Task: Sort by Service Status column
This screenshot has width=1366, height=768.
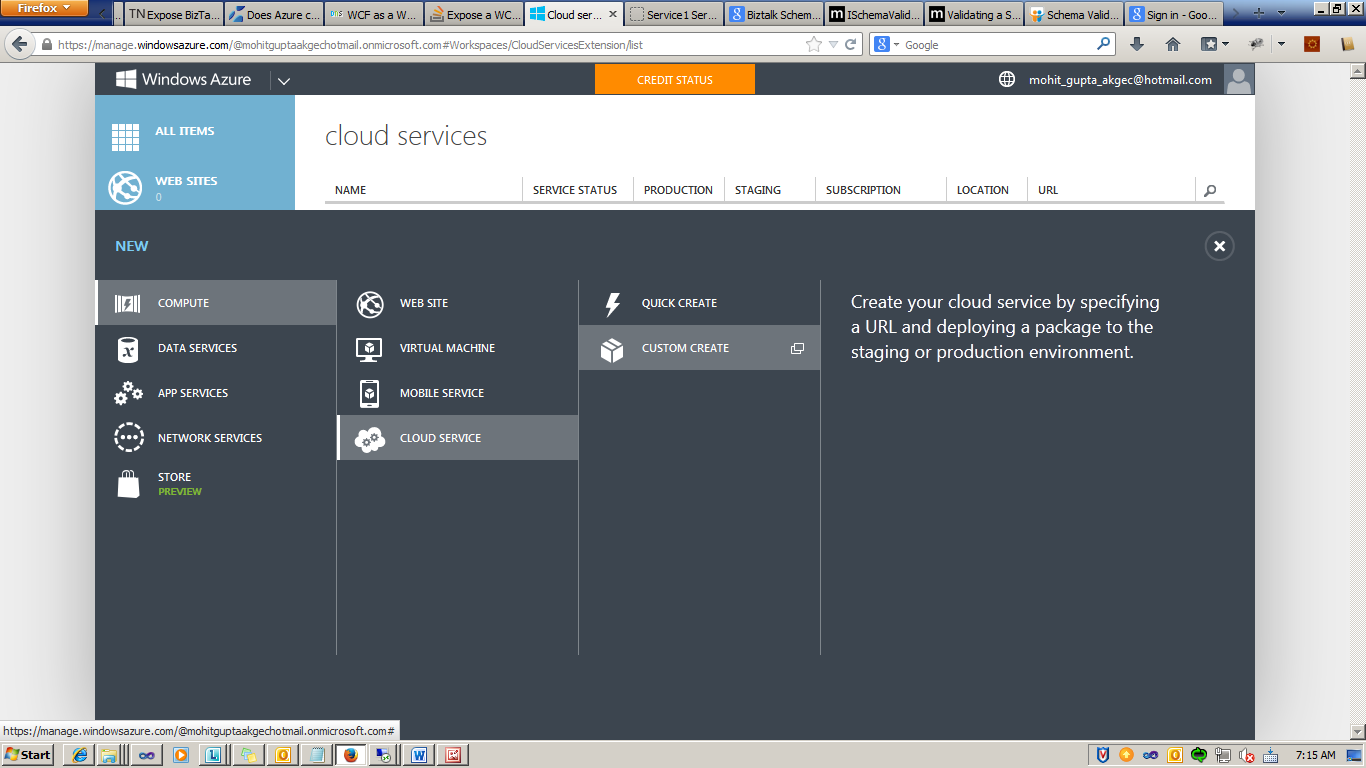Action: coord(575,190)
